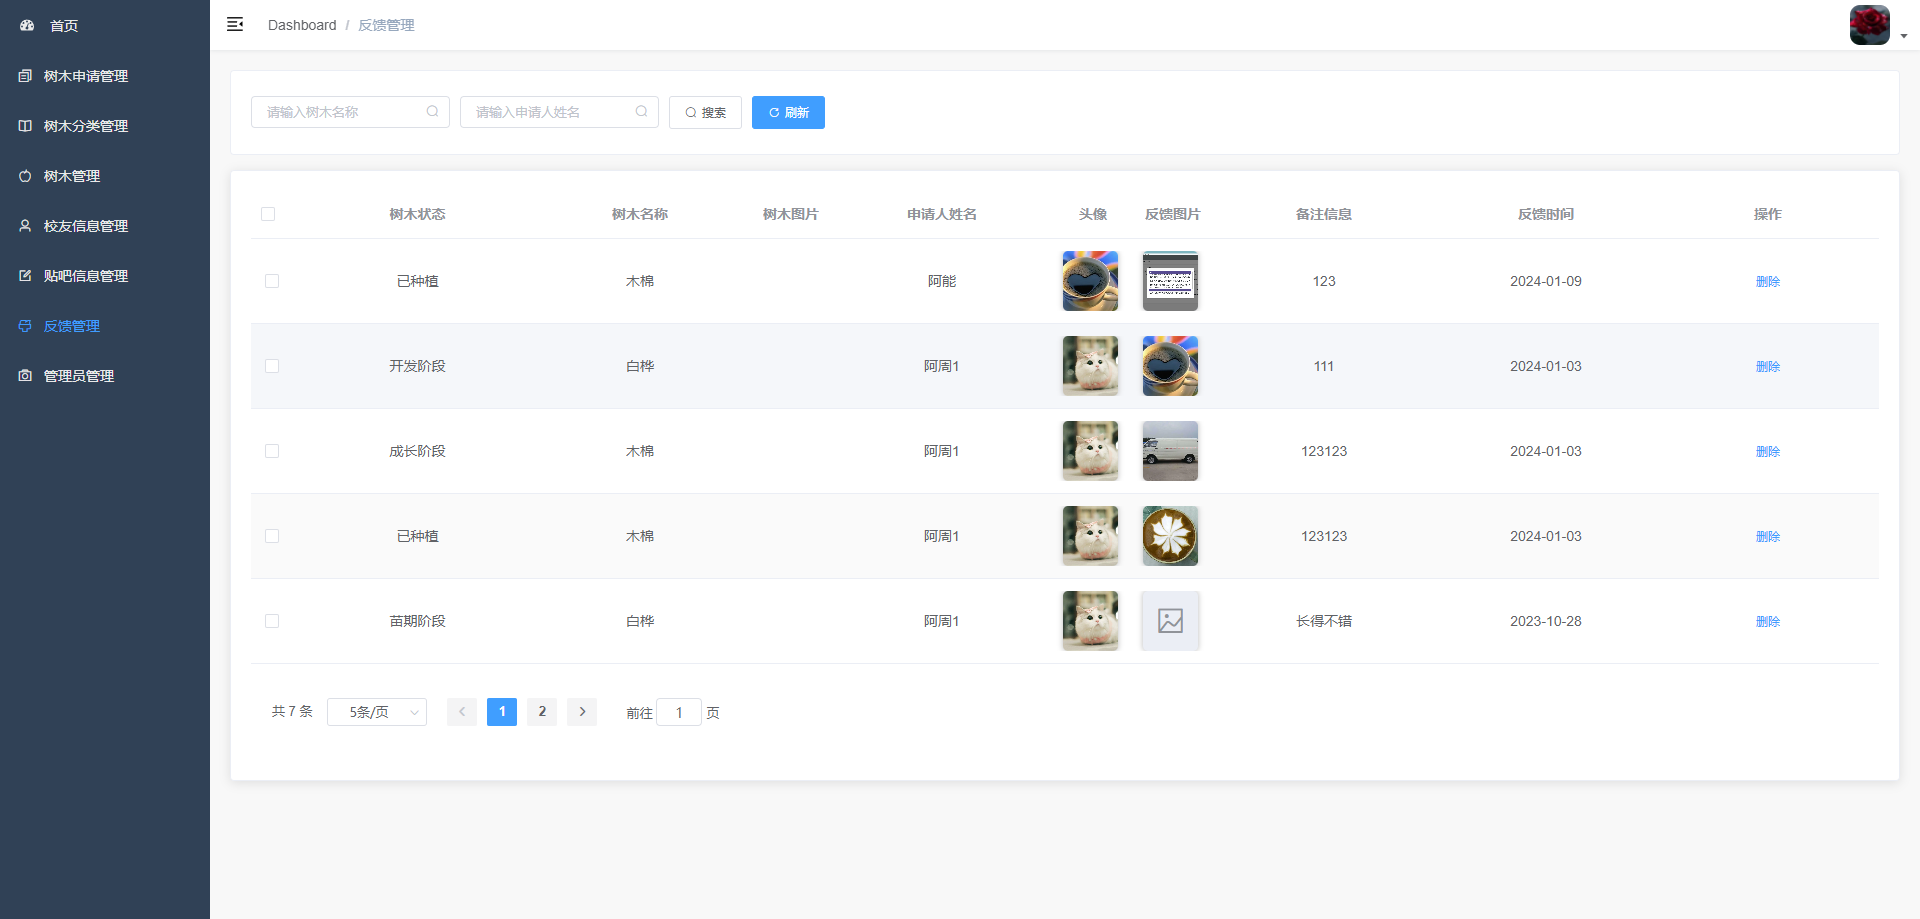Expand the tree name search field's magnifier icon
This screenshot has width=1920, height=919.
click(x=433, y=111)
